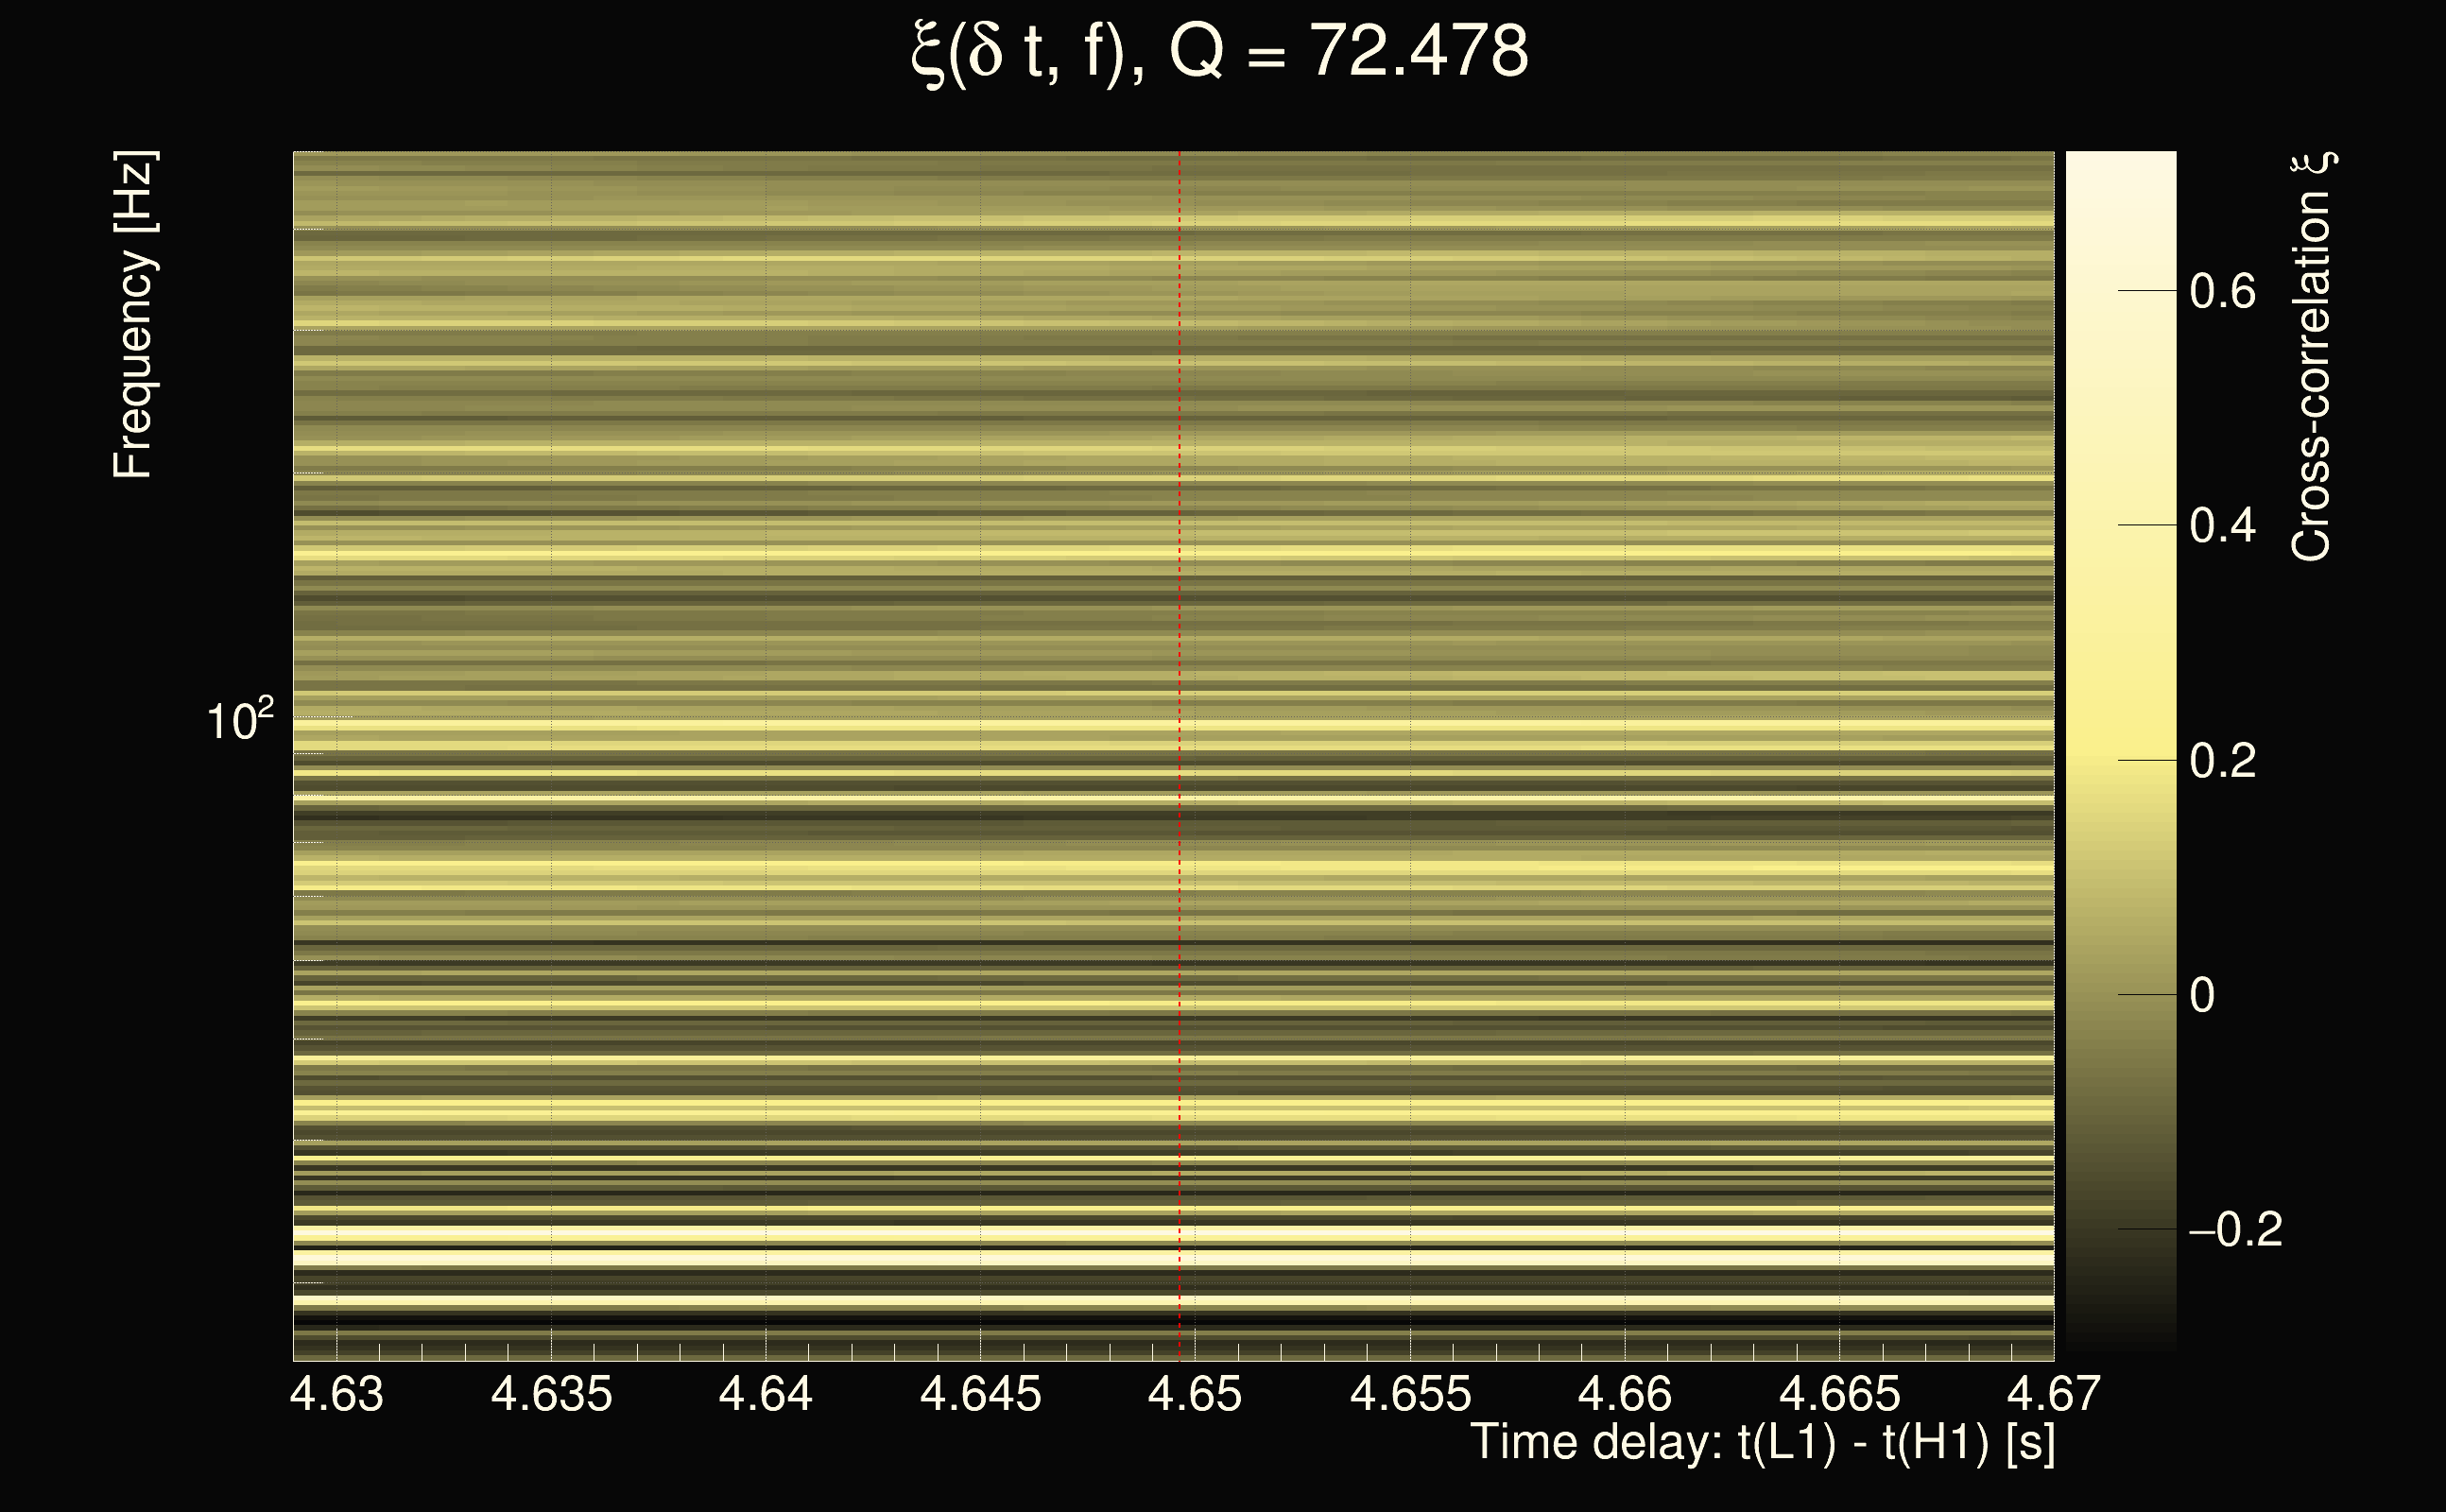2446x1512 pixels.
Task: Click the Time delay x-axis label
Action: click(x=1762, y=1443)
